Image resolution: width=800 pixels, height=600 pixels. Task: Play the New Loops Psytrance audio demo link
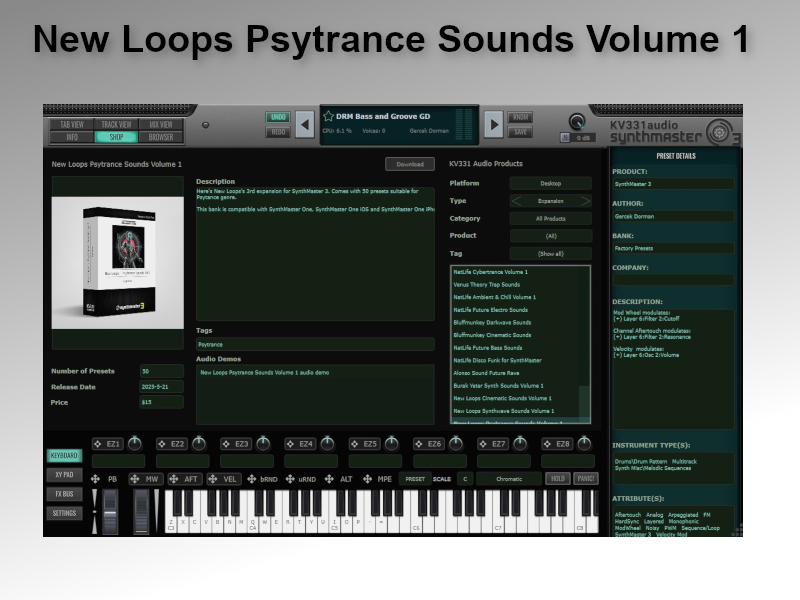(264, 372)
